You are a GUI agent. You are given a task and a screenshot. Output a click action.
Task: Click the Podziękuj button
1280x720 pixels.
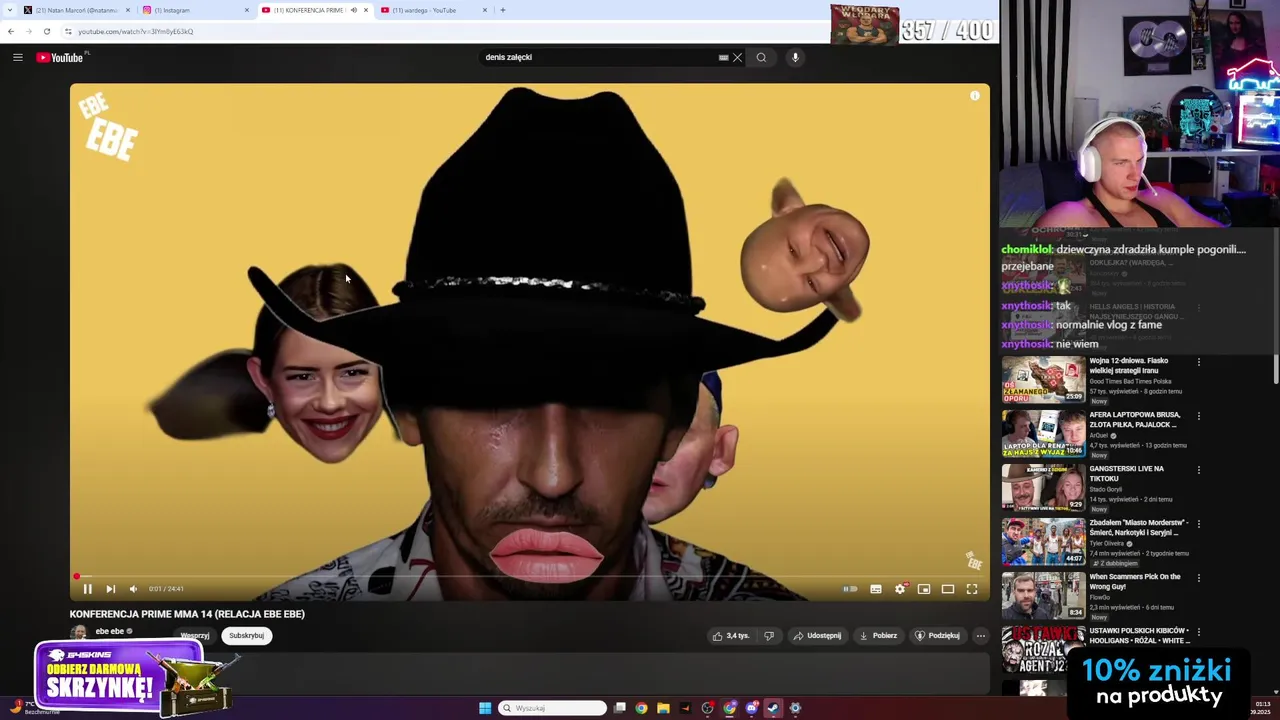[x=937, y=635]
